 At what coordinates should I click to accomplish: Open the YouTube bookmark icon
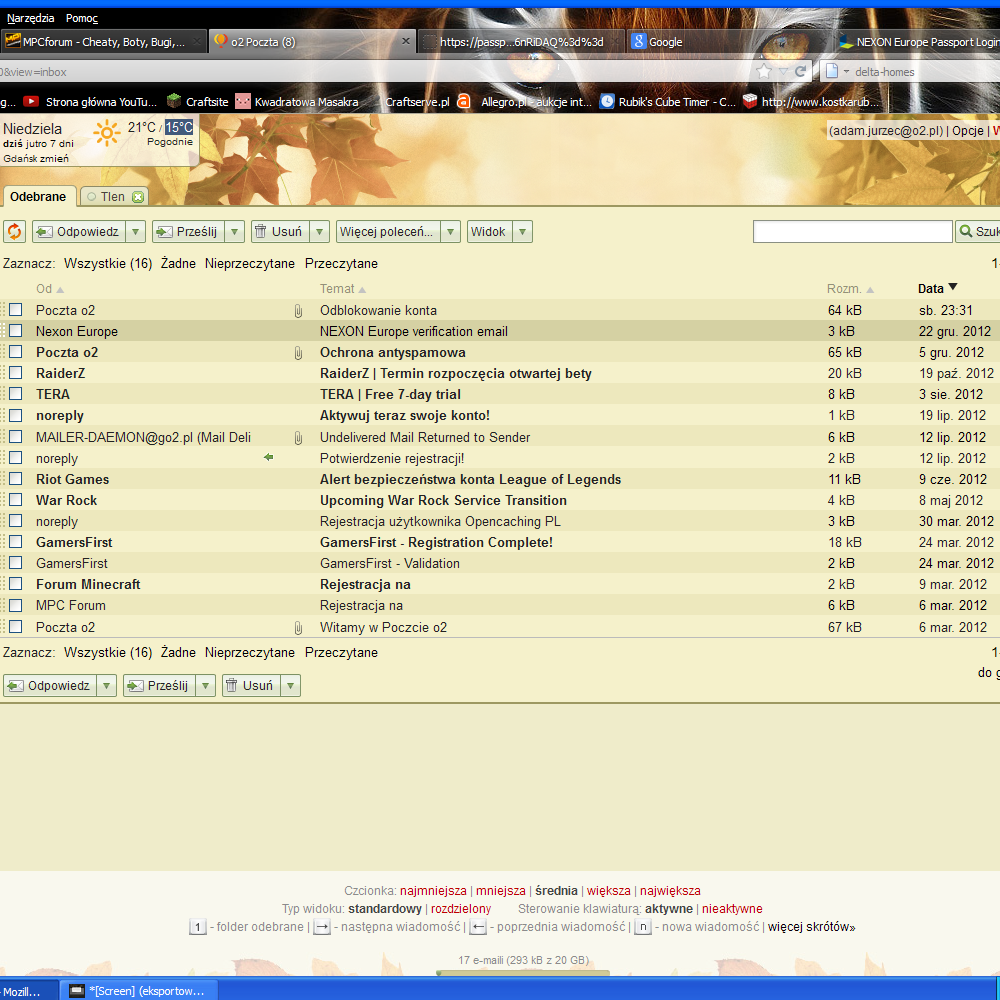31,101
